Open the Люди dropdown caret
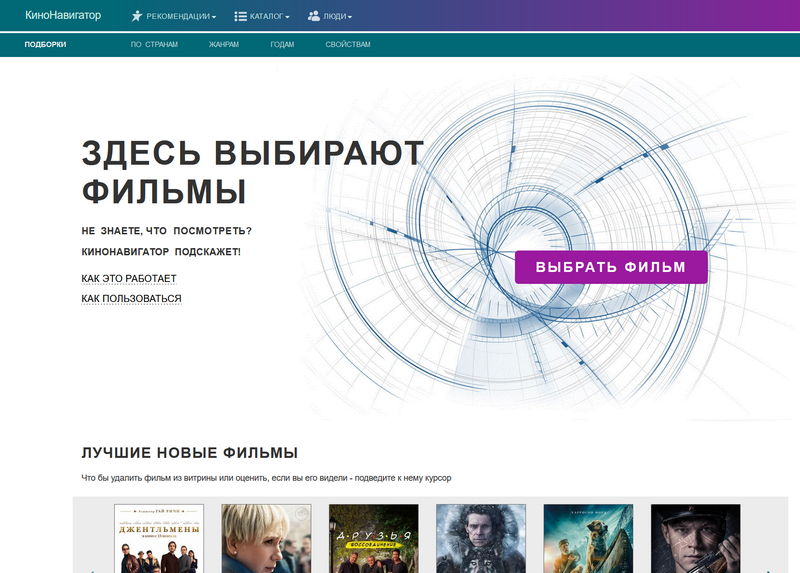 (350, 18)
